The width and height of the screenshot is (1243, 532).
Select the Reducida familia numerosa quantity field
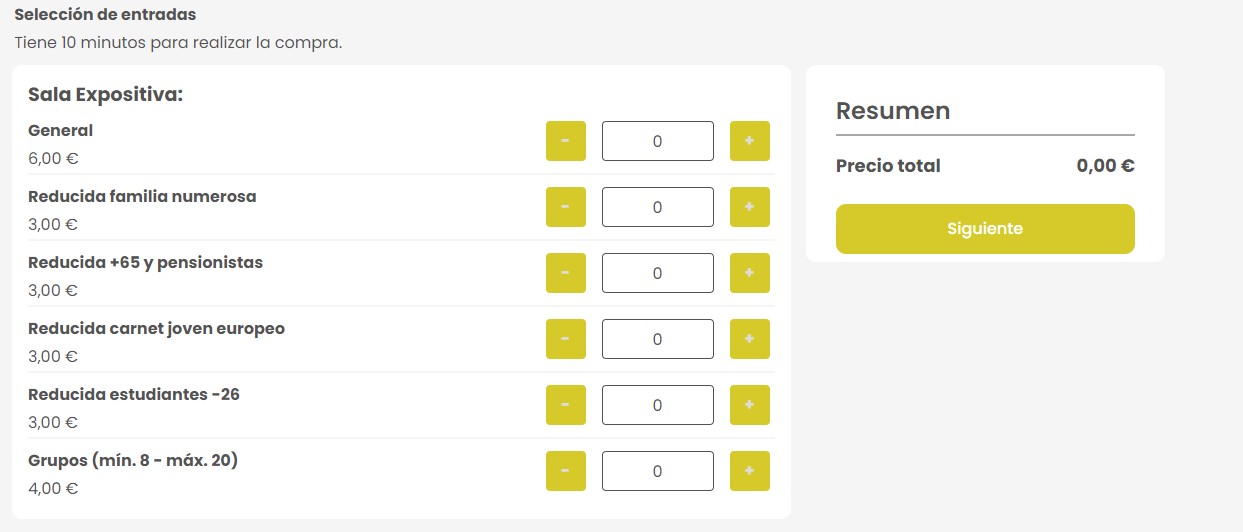(x=658, y=207)
